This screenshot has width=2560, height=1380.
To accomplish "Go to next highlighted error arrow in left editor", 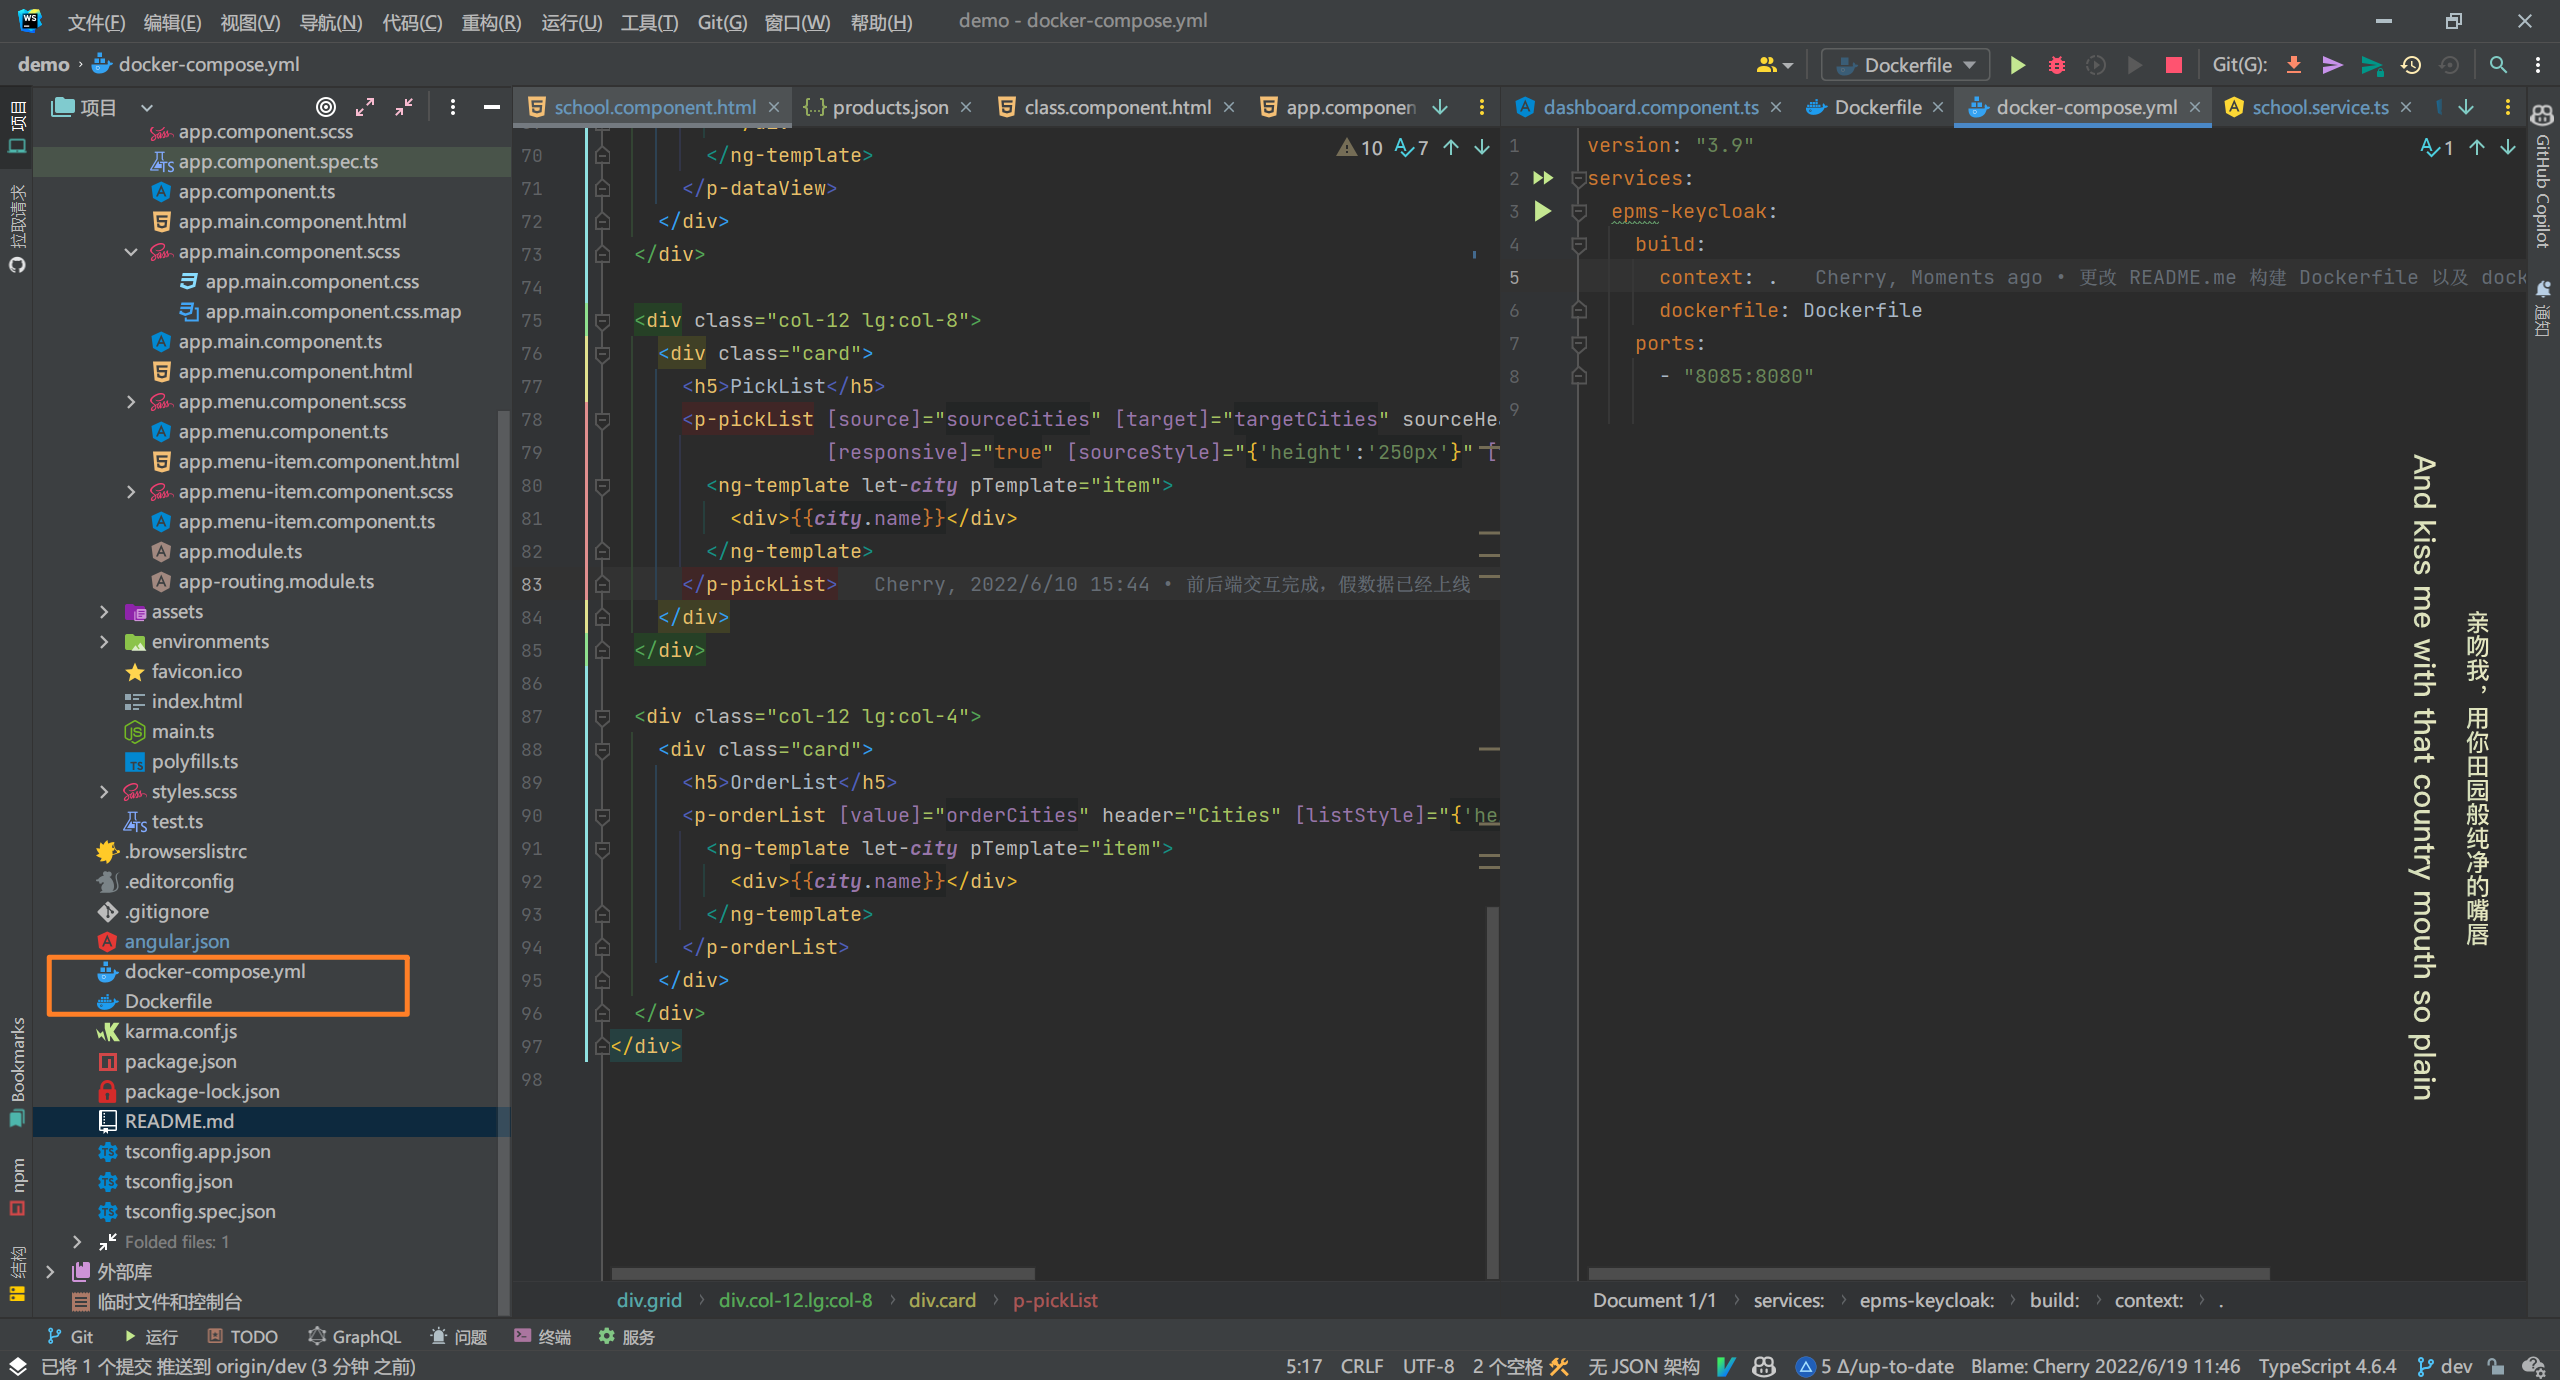I will 1482,148.
